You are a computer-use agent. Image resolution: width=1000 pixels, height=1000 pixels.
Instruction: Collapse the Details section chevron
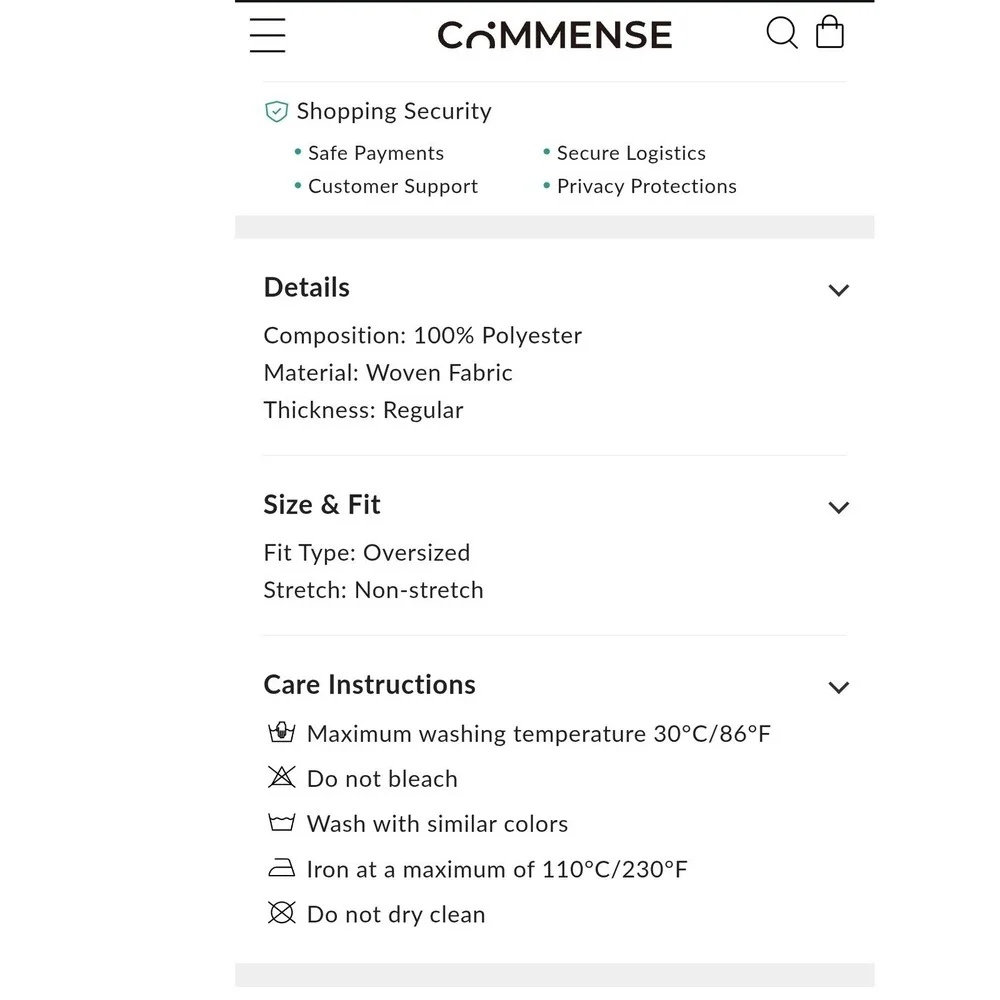[x=838, y=291]
